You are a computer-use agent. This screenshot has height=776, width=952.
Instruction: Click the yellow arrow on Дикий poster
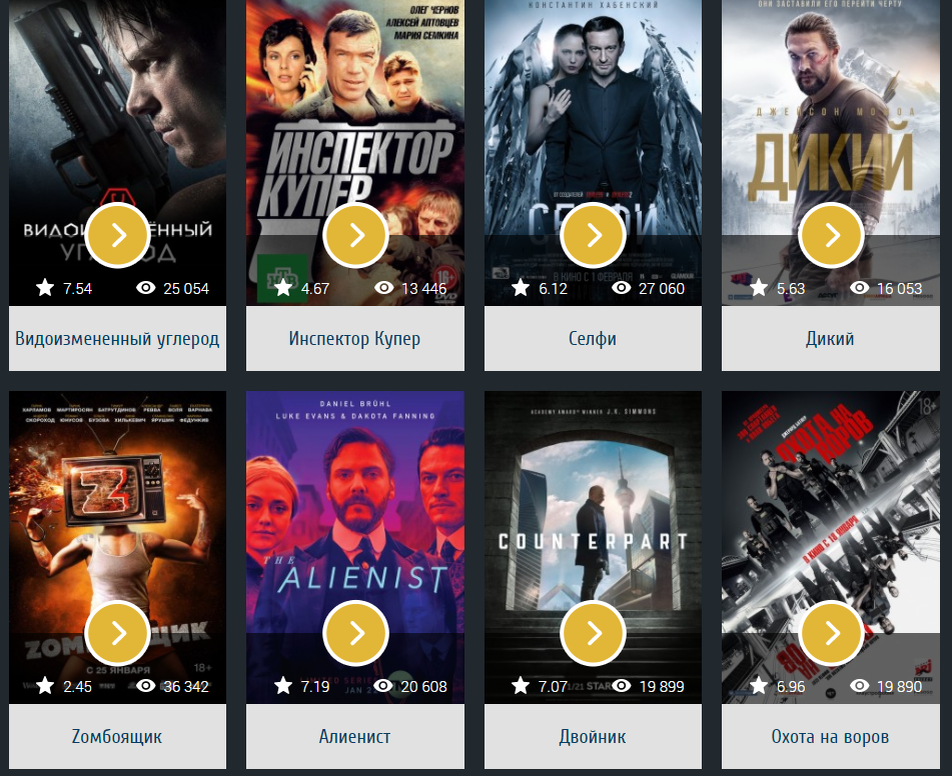[831, 236]
